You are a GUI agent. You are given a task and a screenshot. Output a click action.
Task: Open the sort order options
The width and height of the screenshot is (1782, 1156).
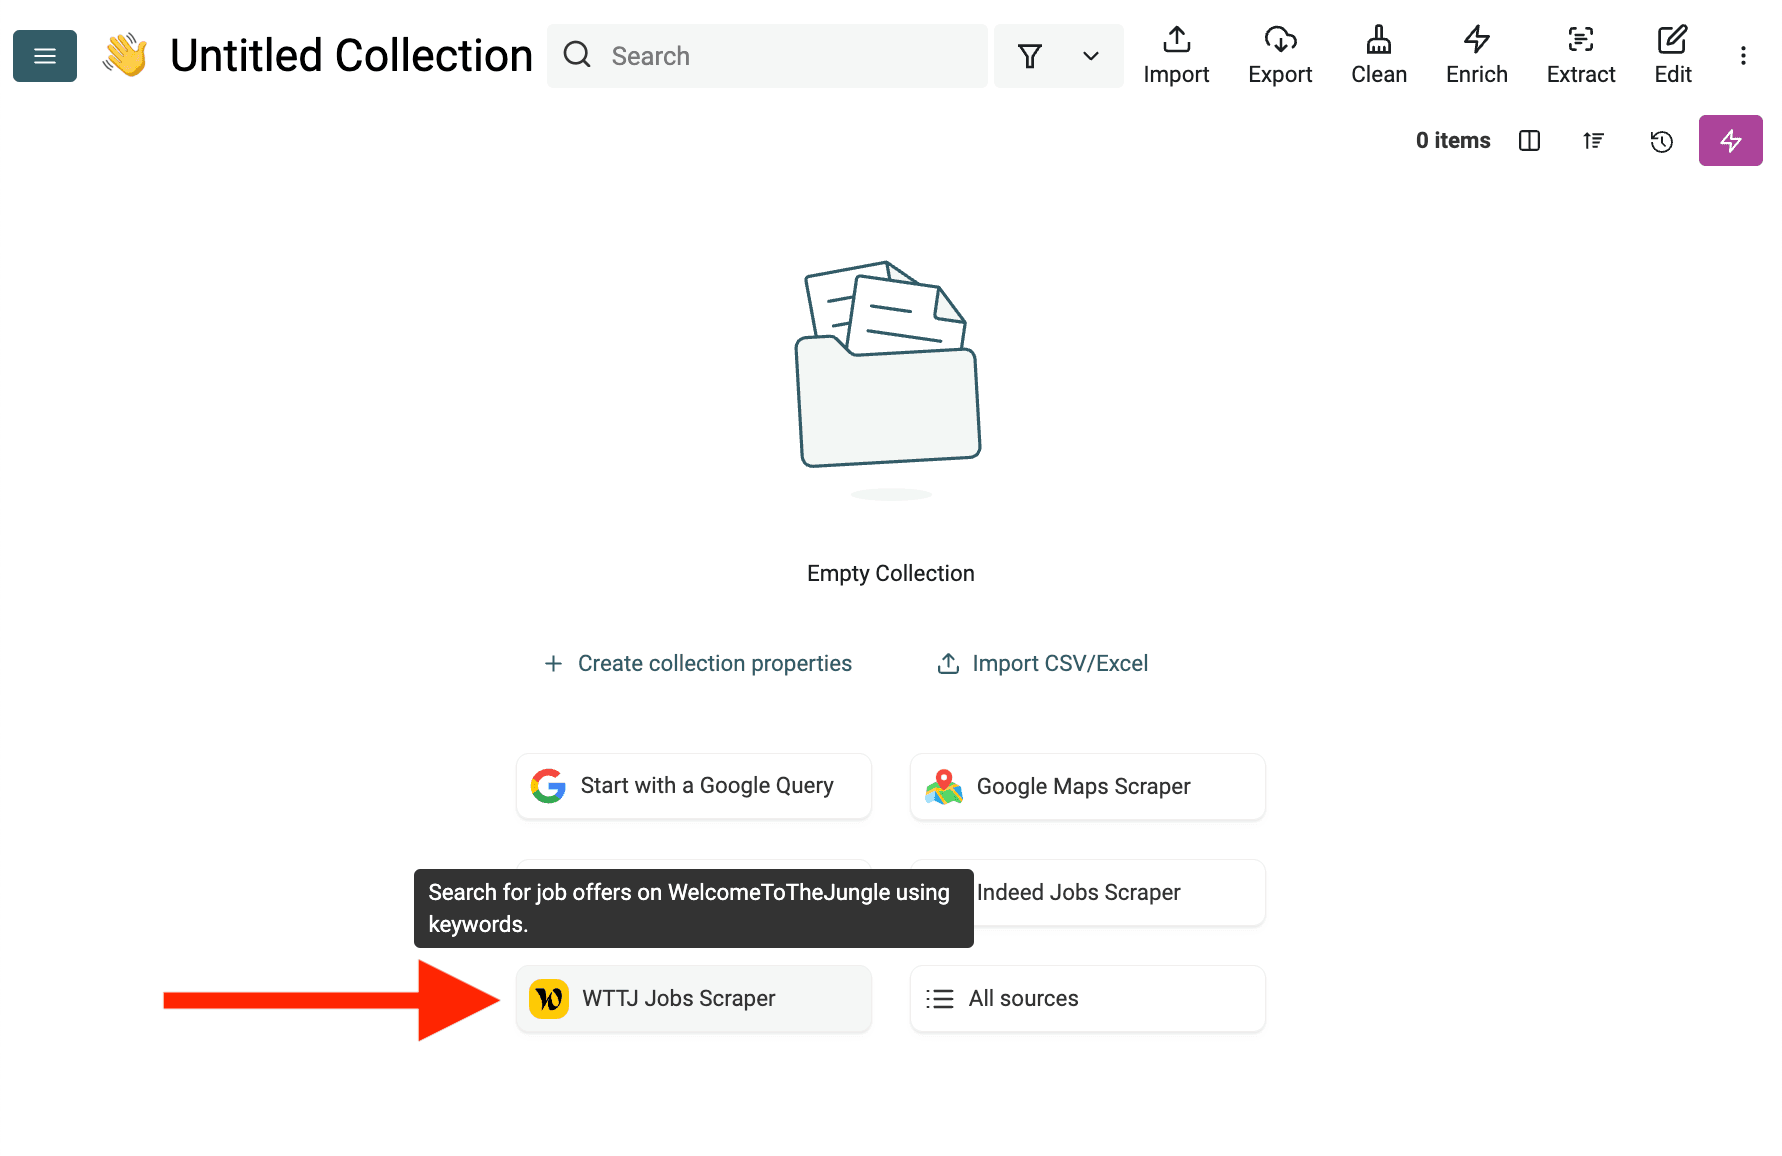1593,141
